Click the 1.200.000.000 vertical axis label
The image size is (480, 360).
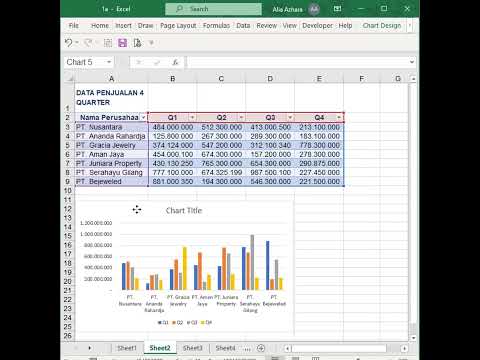[96, 223]
